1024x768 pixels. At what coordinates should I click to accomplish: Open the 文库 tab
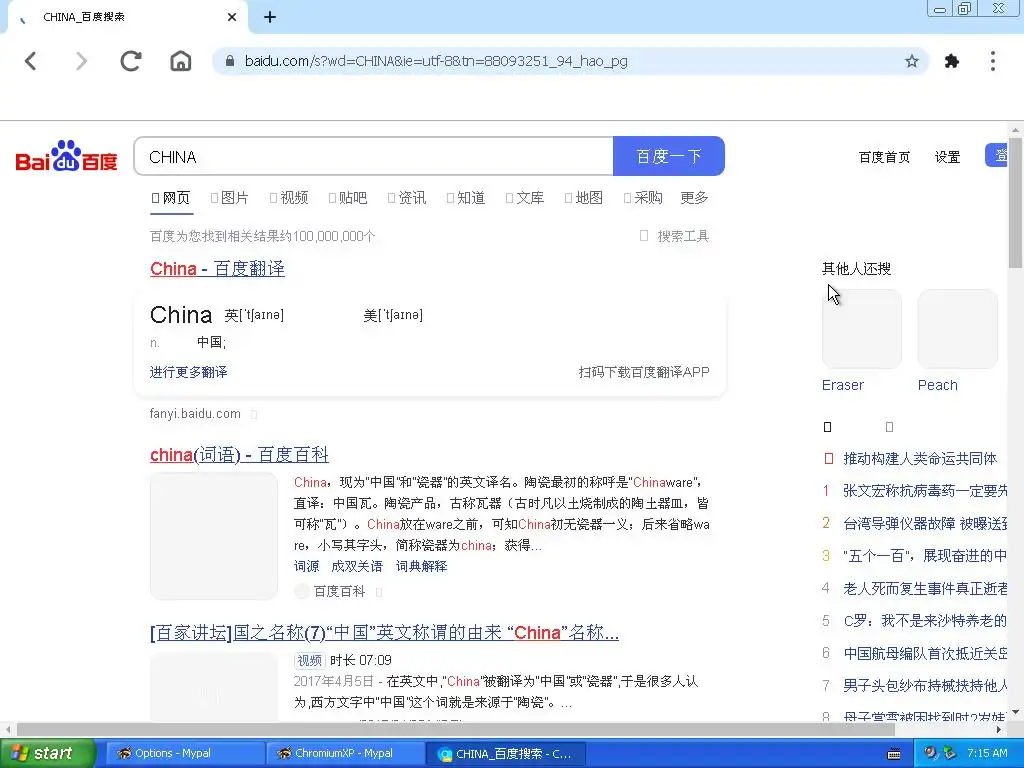point(525,198)
